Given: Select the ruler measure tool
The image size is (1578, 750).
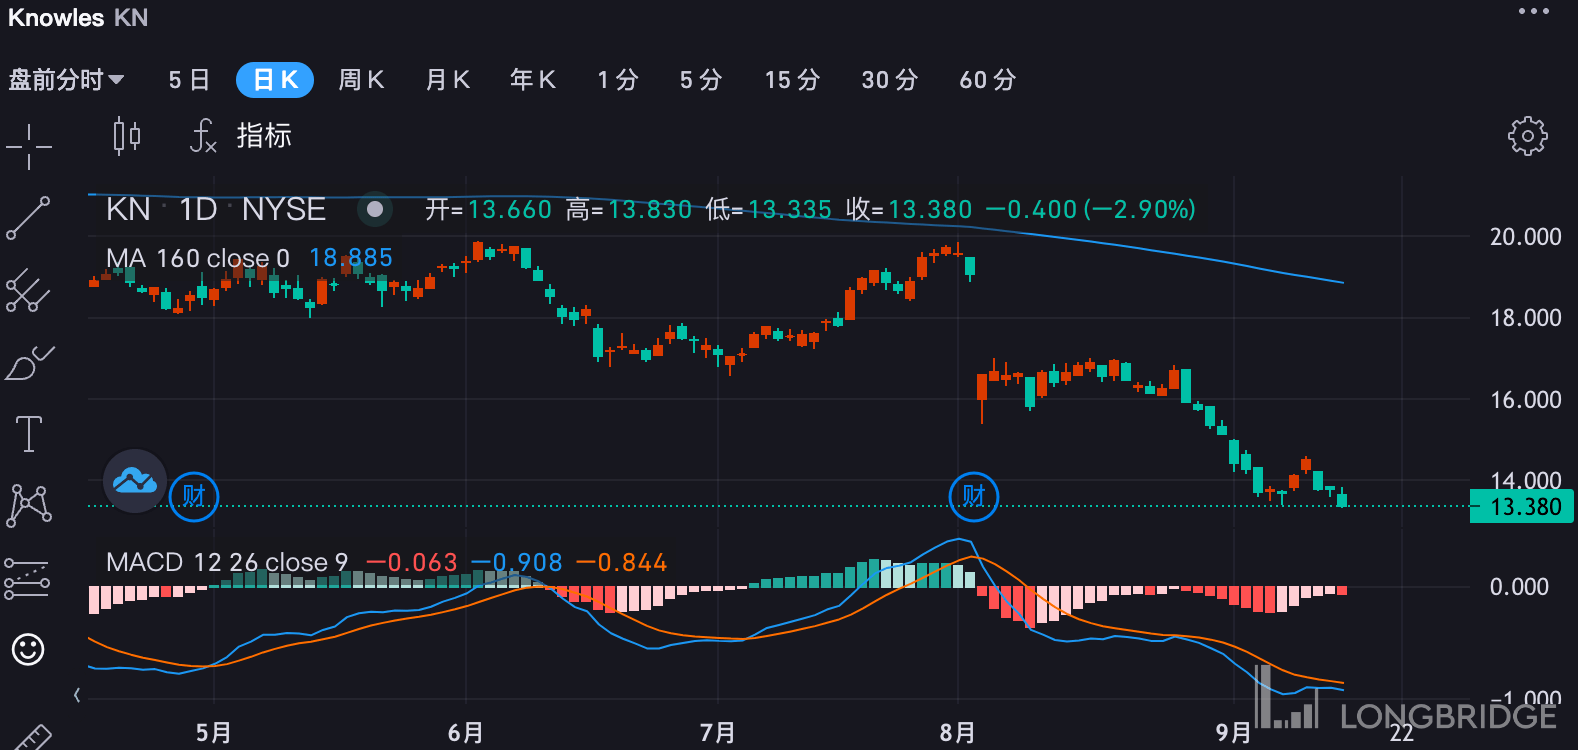Looking at the screenshot, I should 30,738.
